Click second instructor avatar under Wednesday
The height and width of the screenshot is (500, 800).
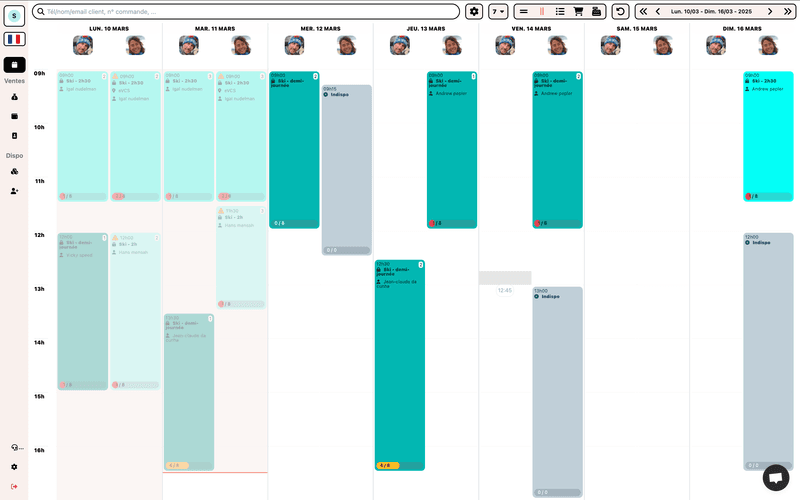(x=346, y=45)
